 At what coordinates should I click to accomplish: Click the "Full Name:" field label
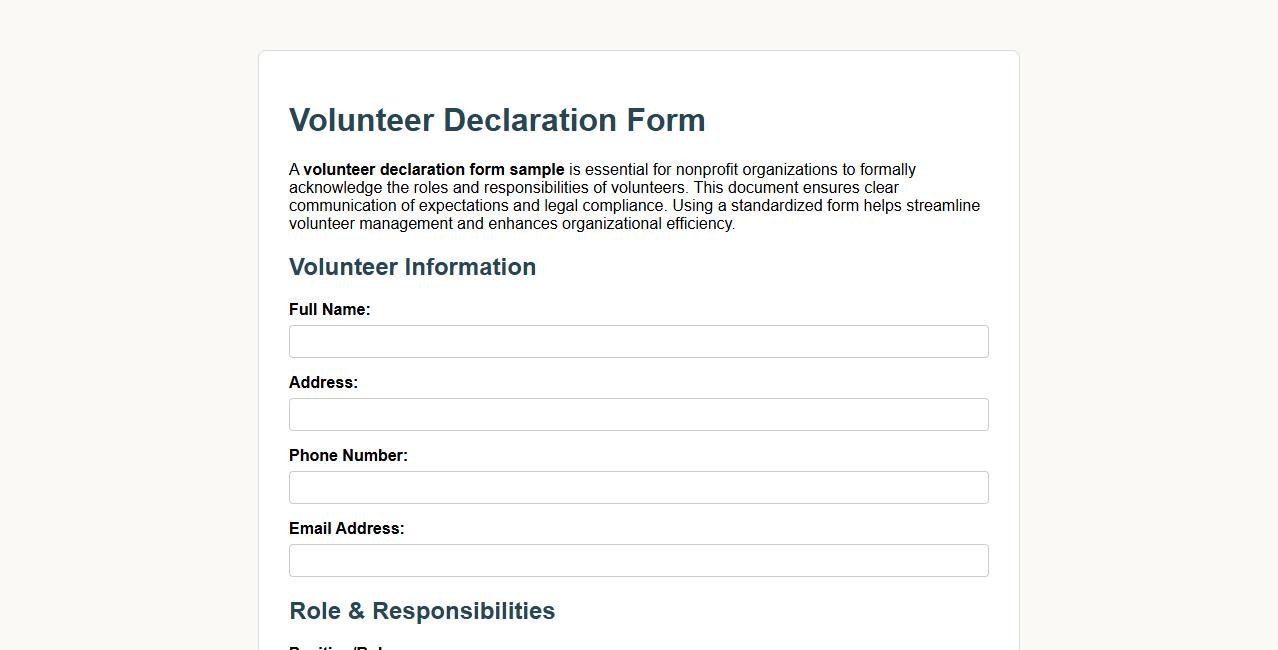[x=329, y=309]
